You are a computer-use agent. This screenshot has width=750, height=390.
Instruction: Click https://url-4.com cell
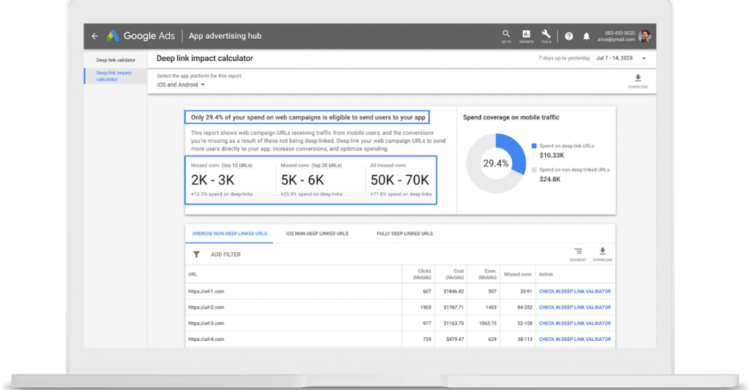[206, 339]
